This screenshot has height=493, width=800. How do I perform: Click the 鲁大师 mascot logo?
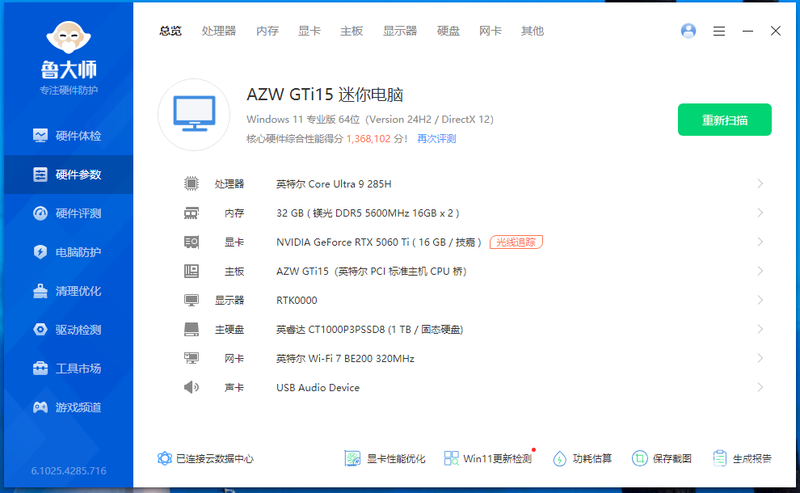point(68,37)
